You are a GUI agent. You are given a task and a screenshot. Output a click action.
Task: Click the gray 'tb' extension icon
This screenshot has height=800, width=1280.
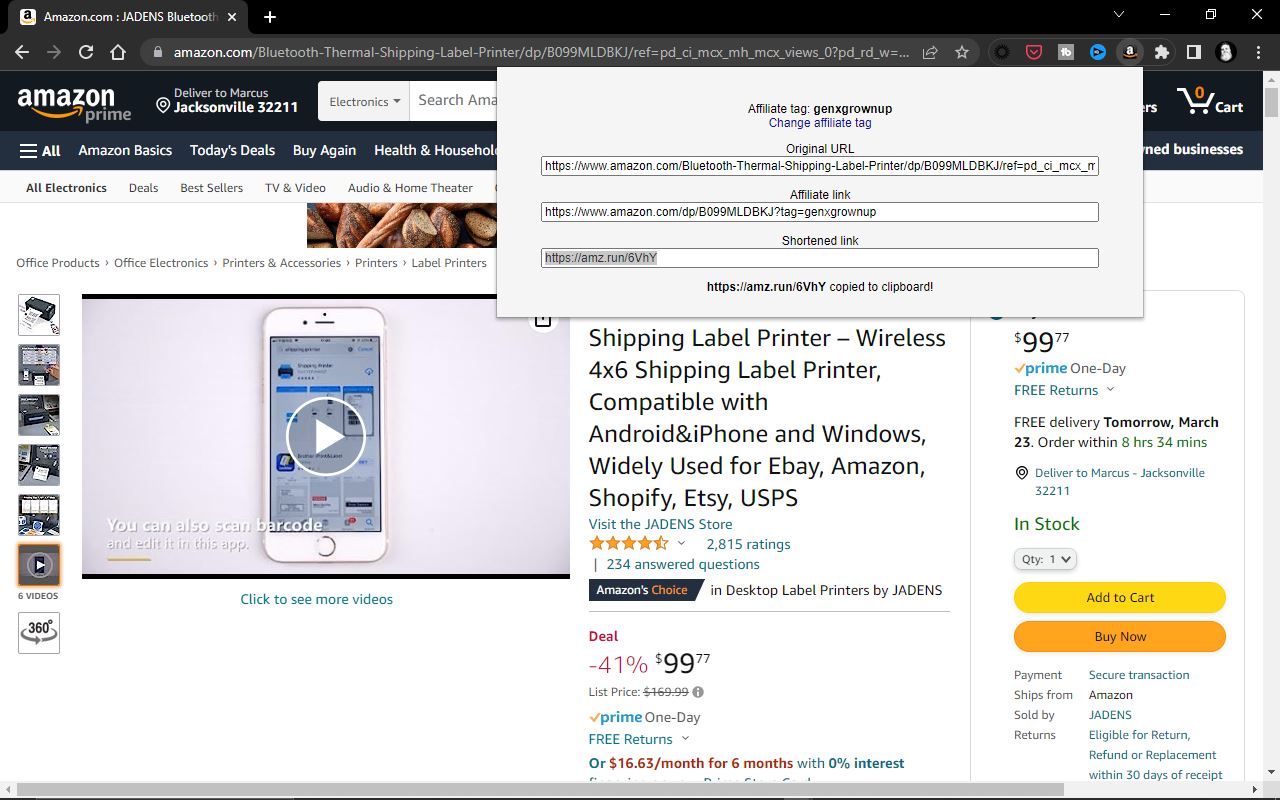(1066, 52)
